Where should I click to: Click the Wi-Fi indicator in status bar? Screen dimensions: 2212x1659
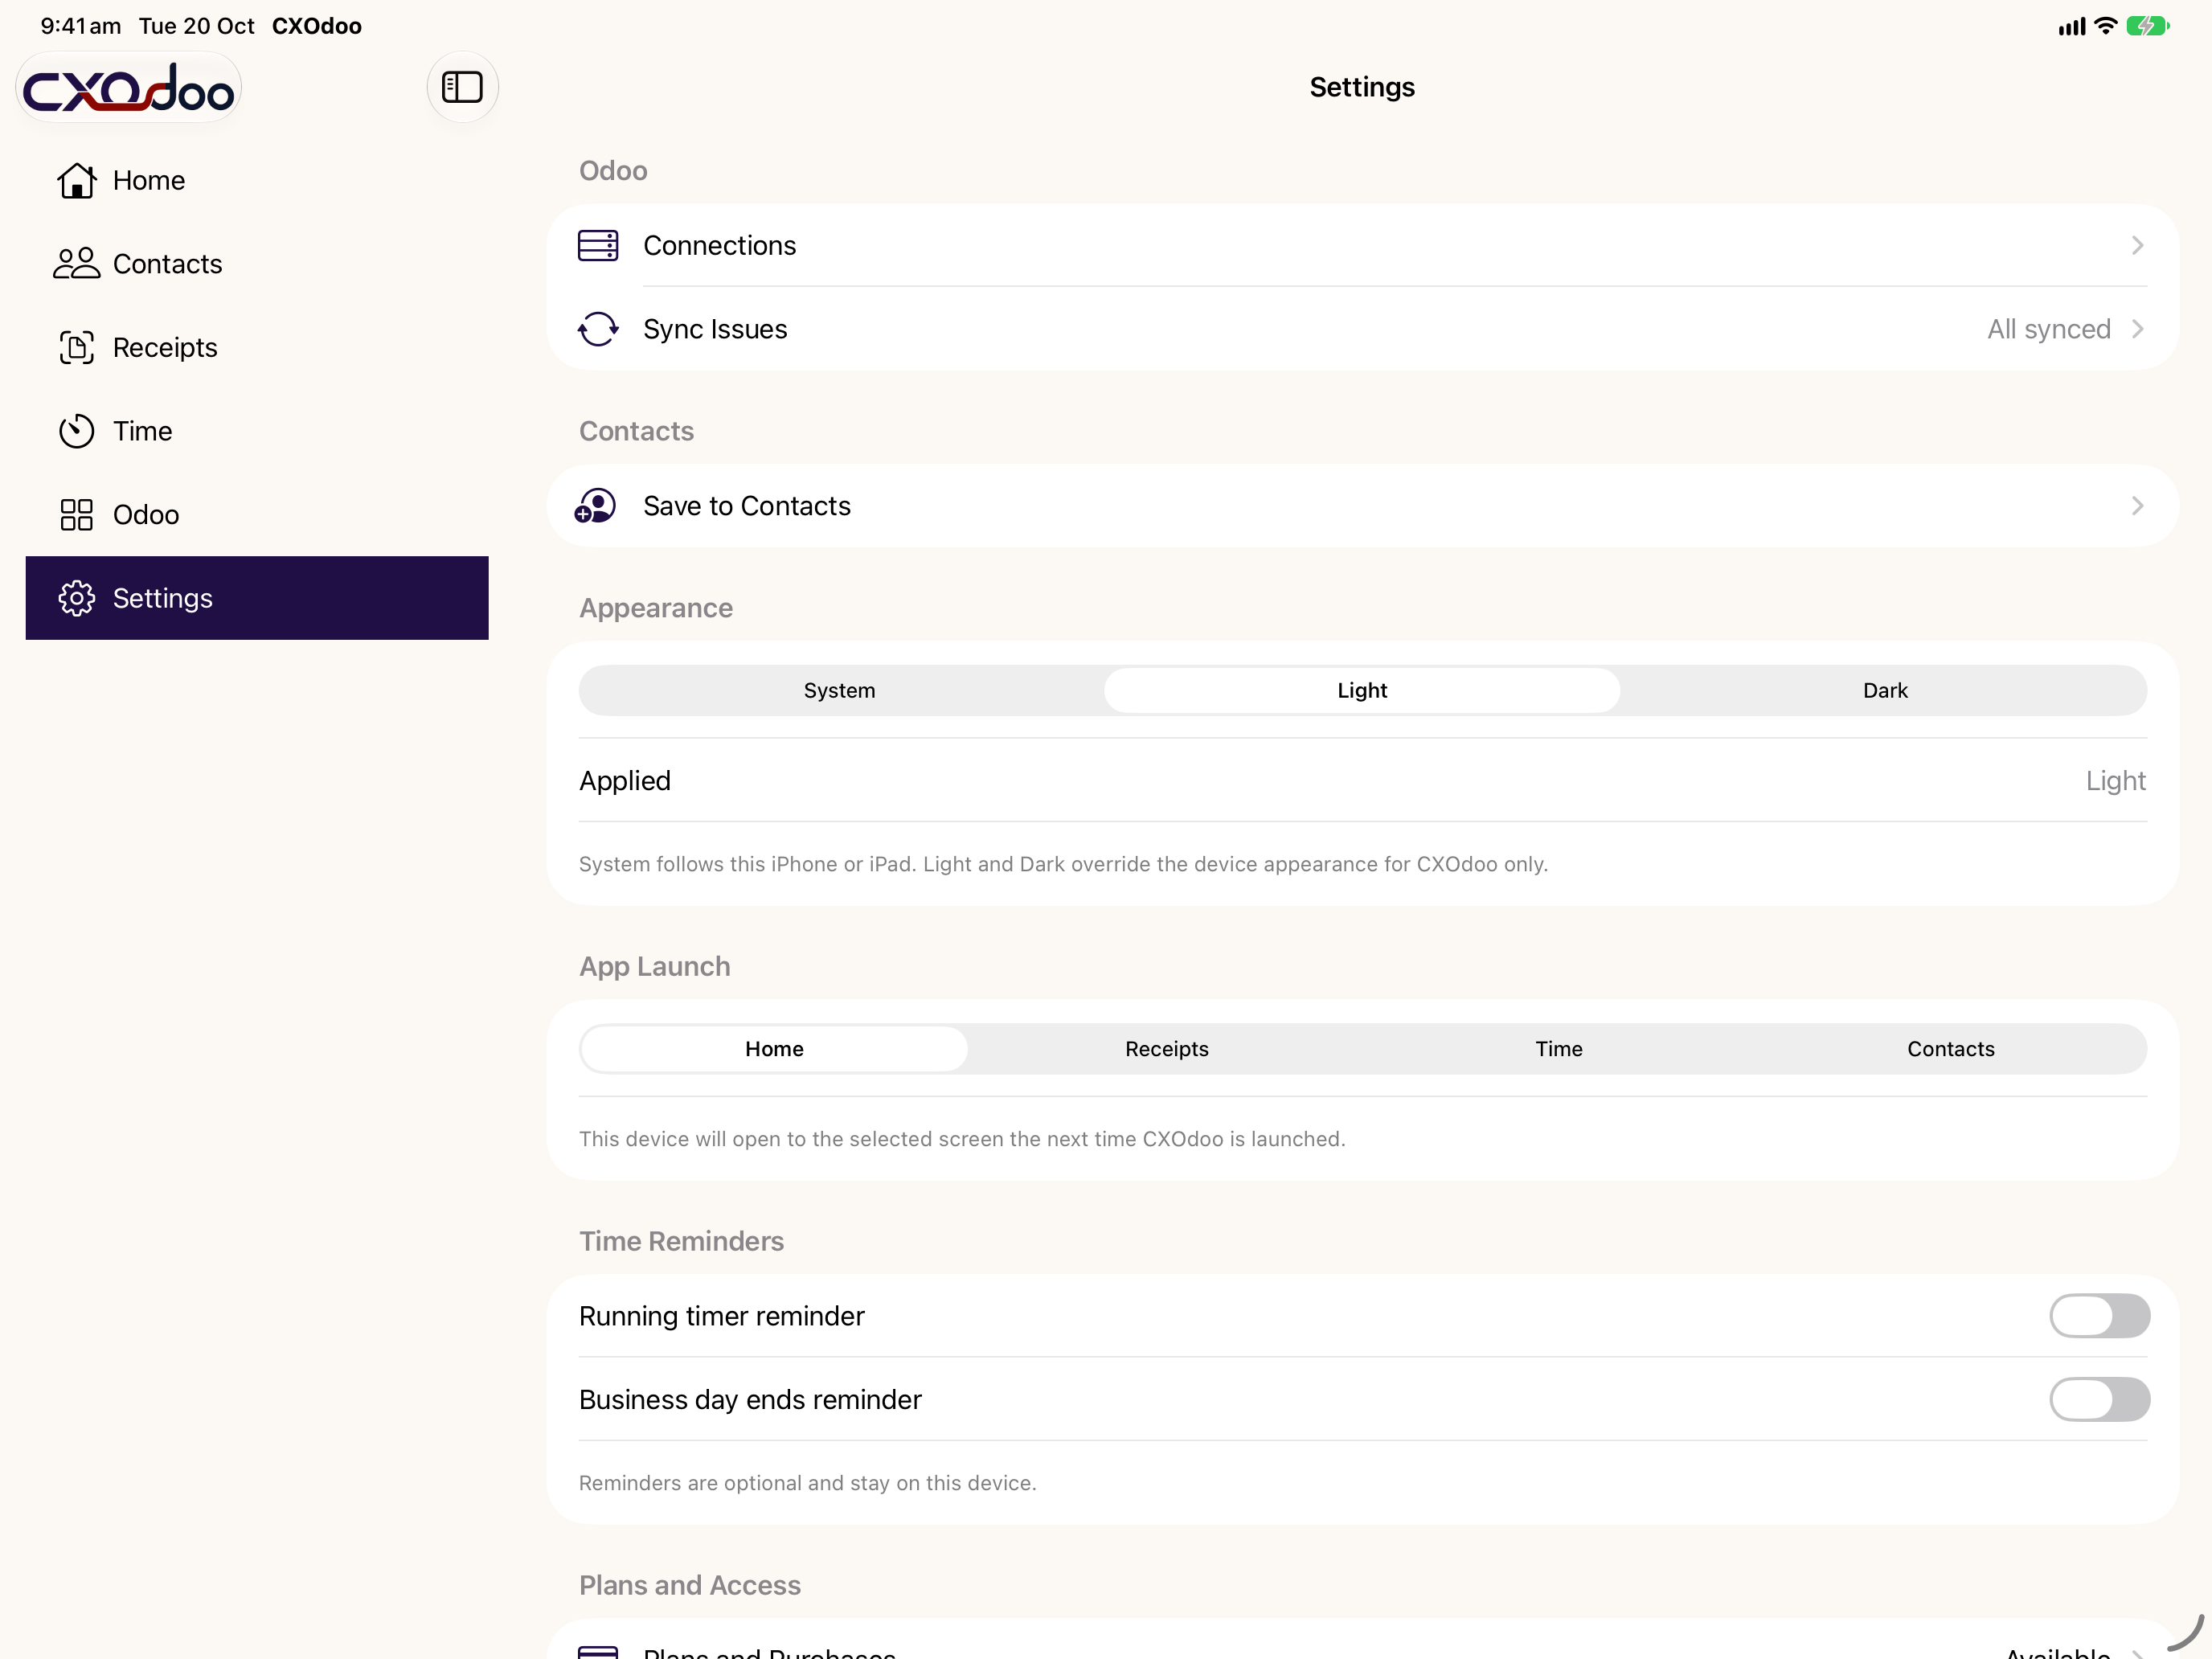click(2105, 26)
